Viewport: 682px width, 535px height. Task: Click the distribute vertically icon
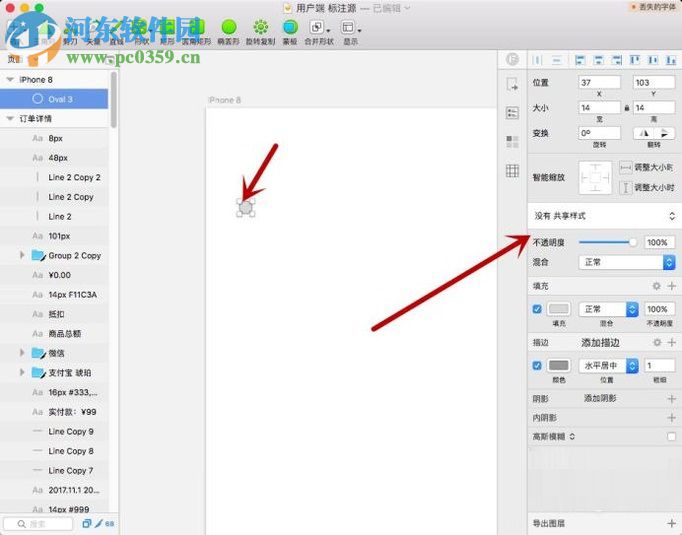(556, 60)
